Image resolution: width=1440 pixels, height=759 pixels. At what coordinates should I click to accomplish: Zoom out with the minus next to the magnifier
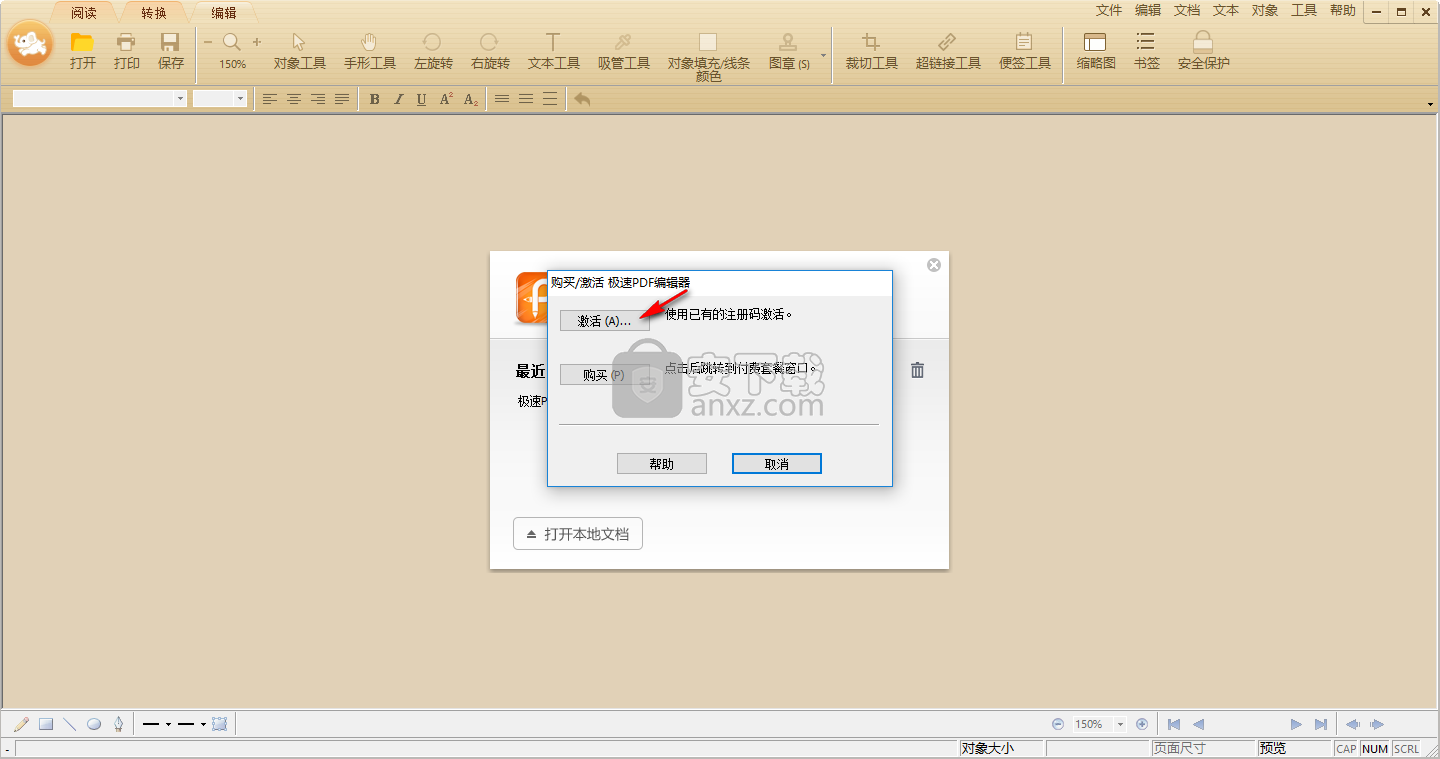point(208,42)
